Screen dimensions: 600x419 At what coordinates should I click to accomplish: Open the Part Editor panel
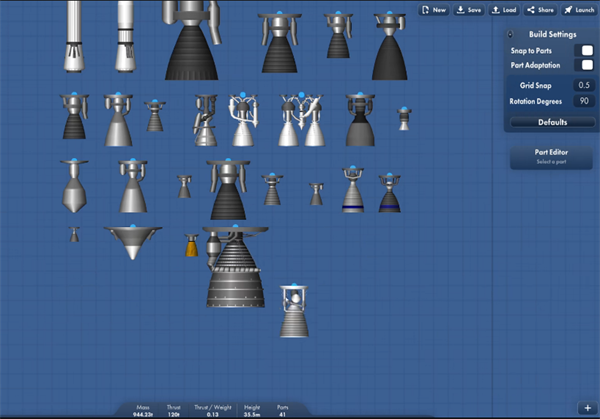point(552,157)
